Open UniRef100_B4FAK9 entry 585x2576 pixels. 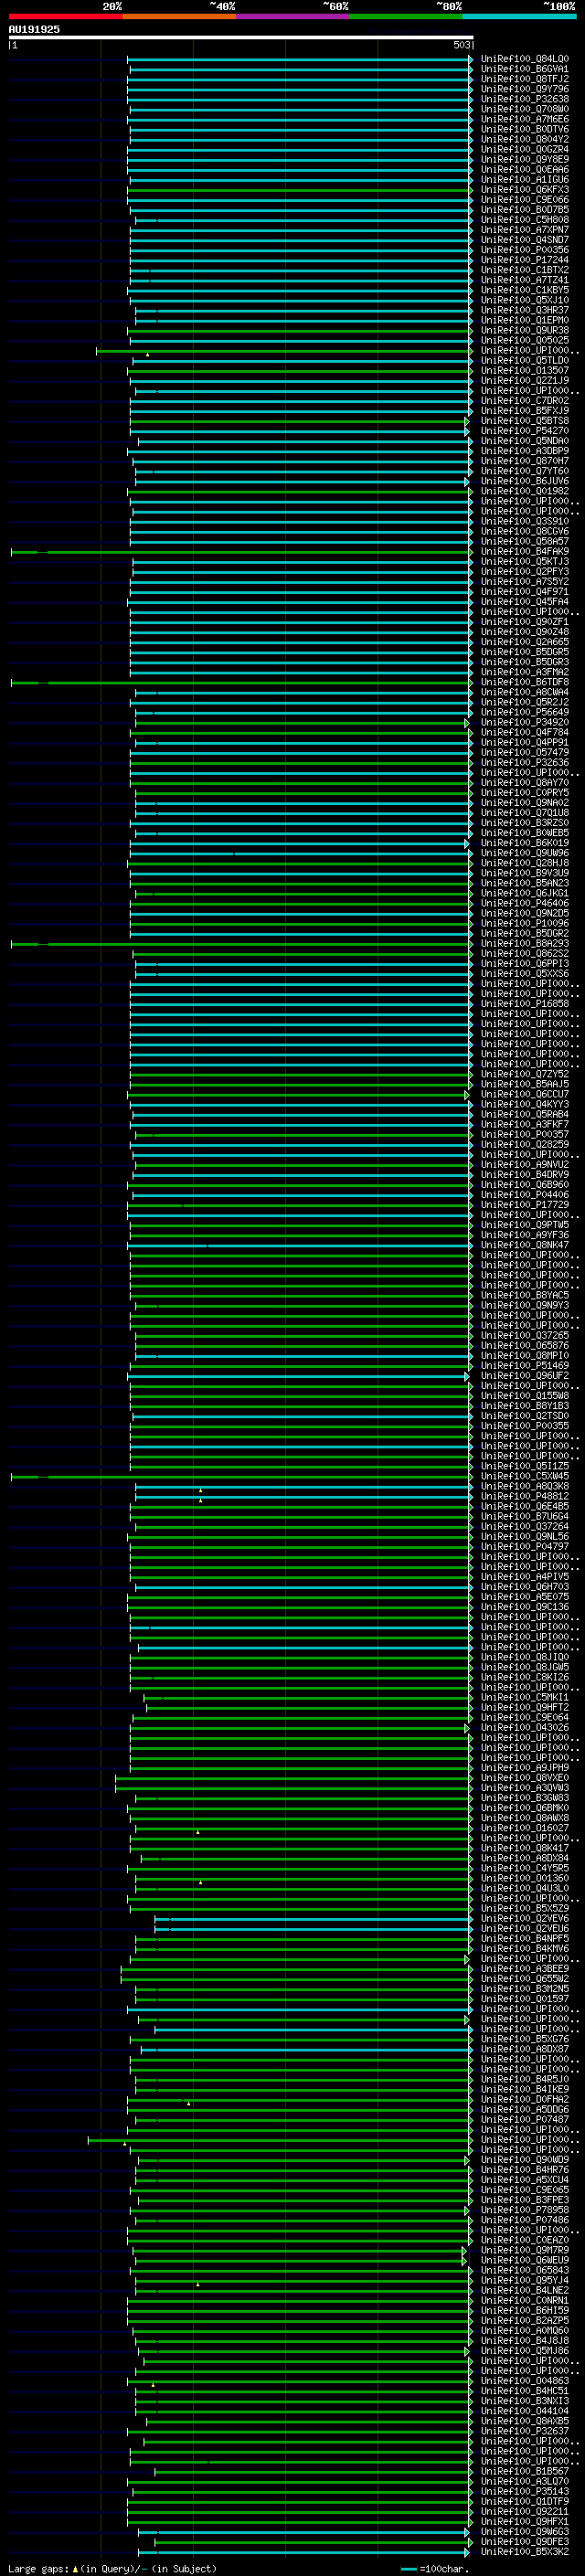524,551
